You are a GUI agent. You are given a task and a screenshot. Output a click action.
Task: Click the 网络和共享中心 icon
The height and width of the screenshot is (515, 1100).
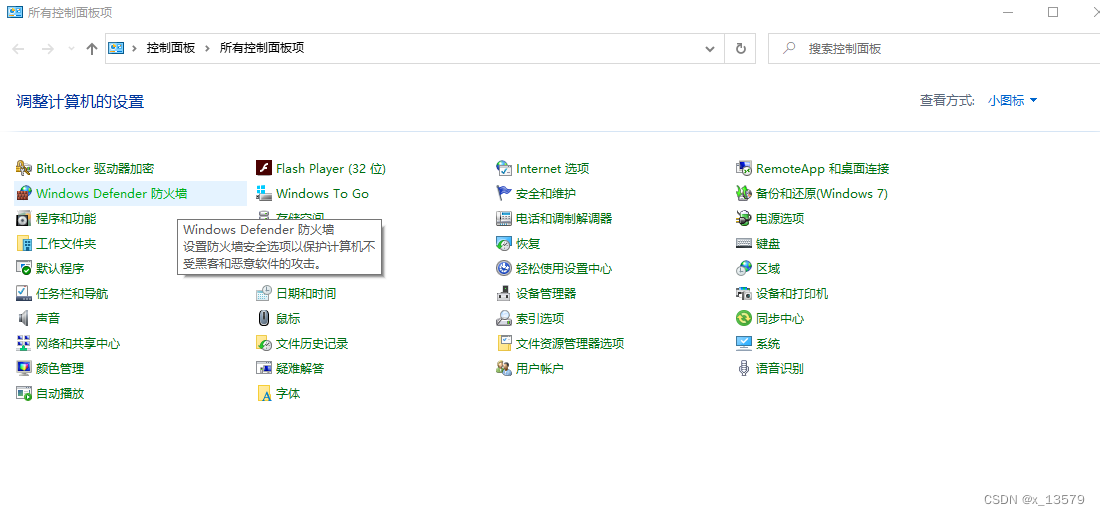(x=24, y=344)
